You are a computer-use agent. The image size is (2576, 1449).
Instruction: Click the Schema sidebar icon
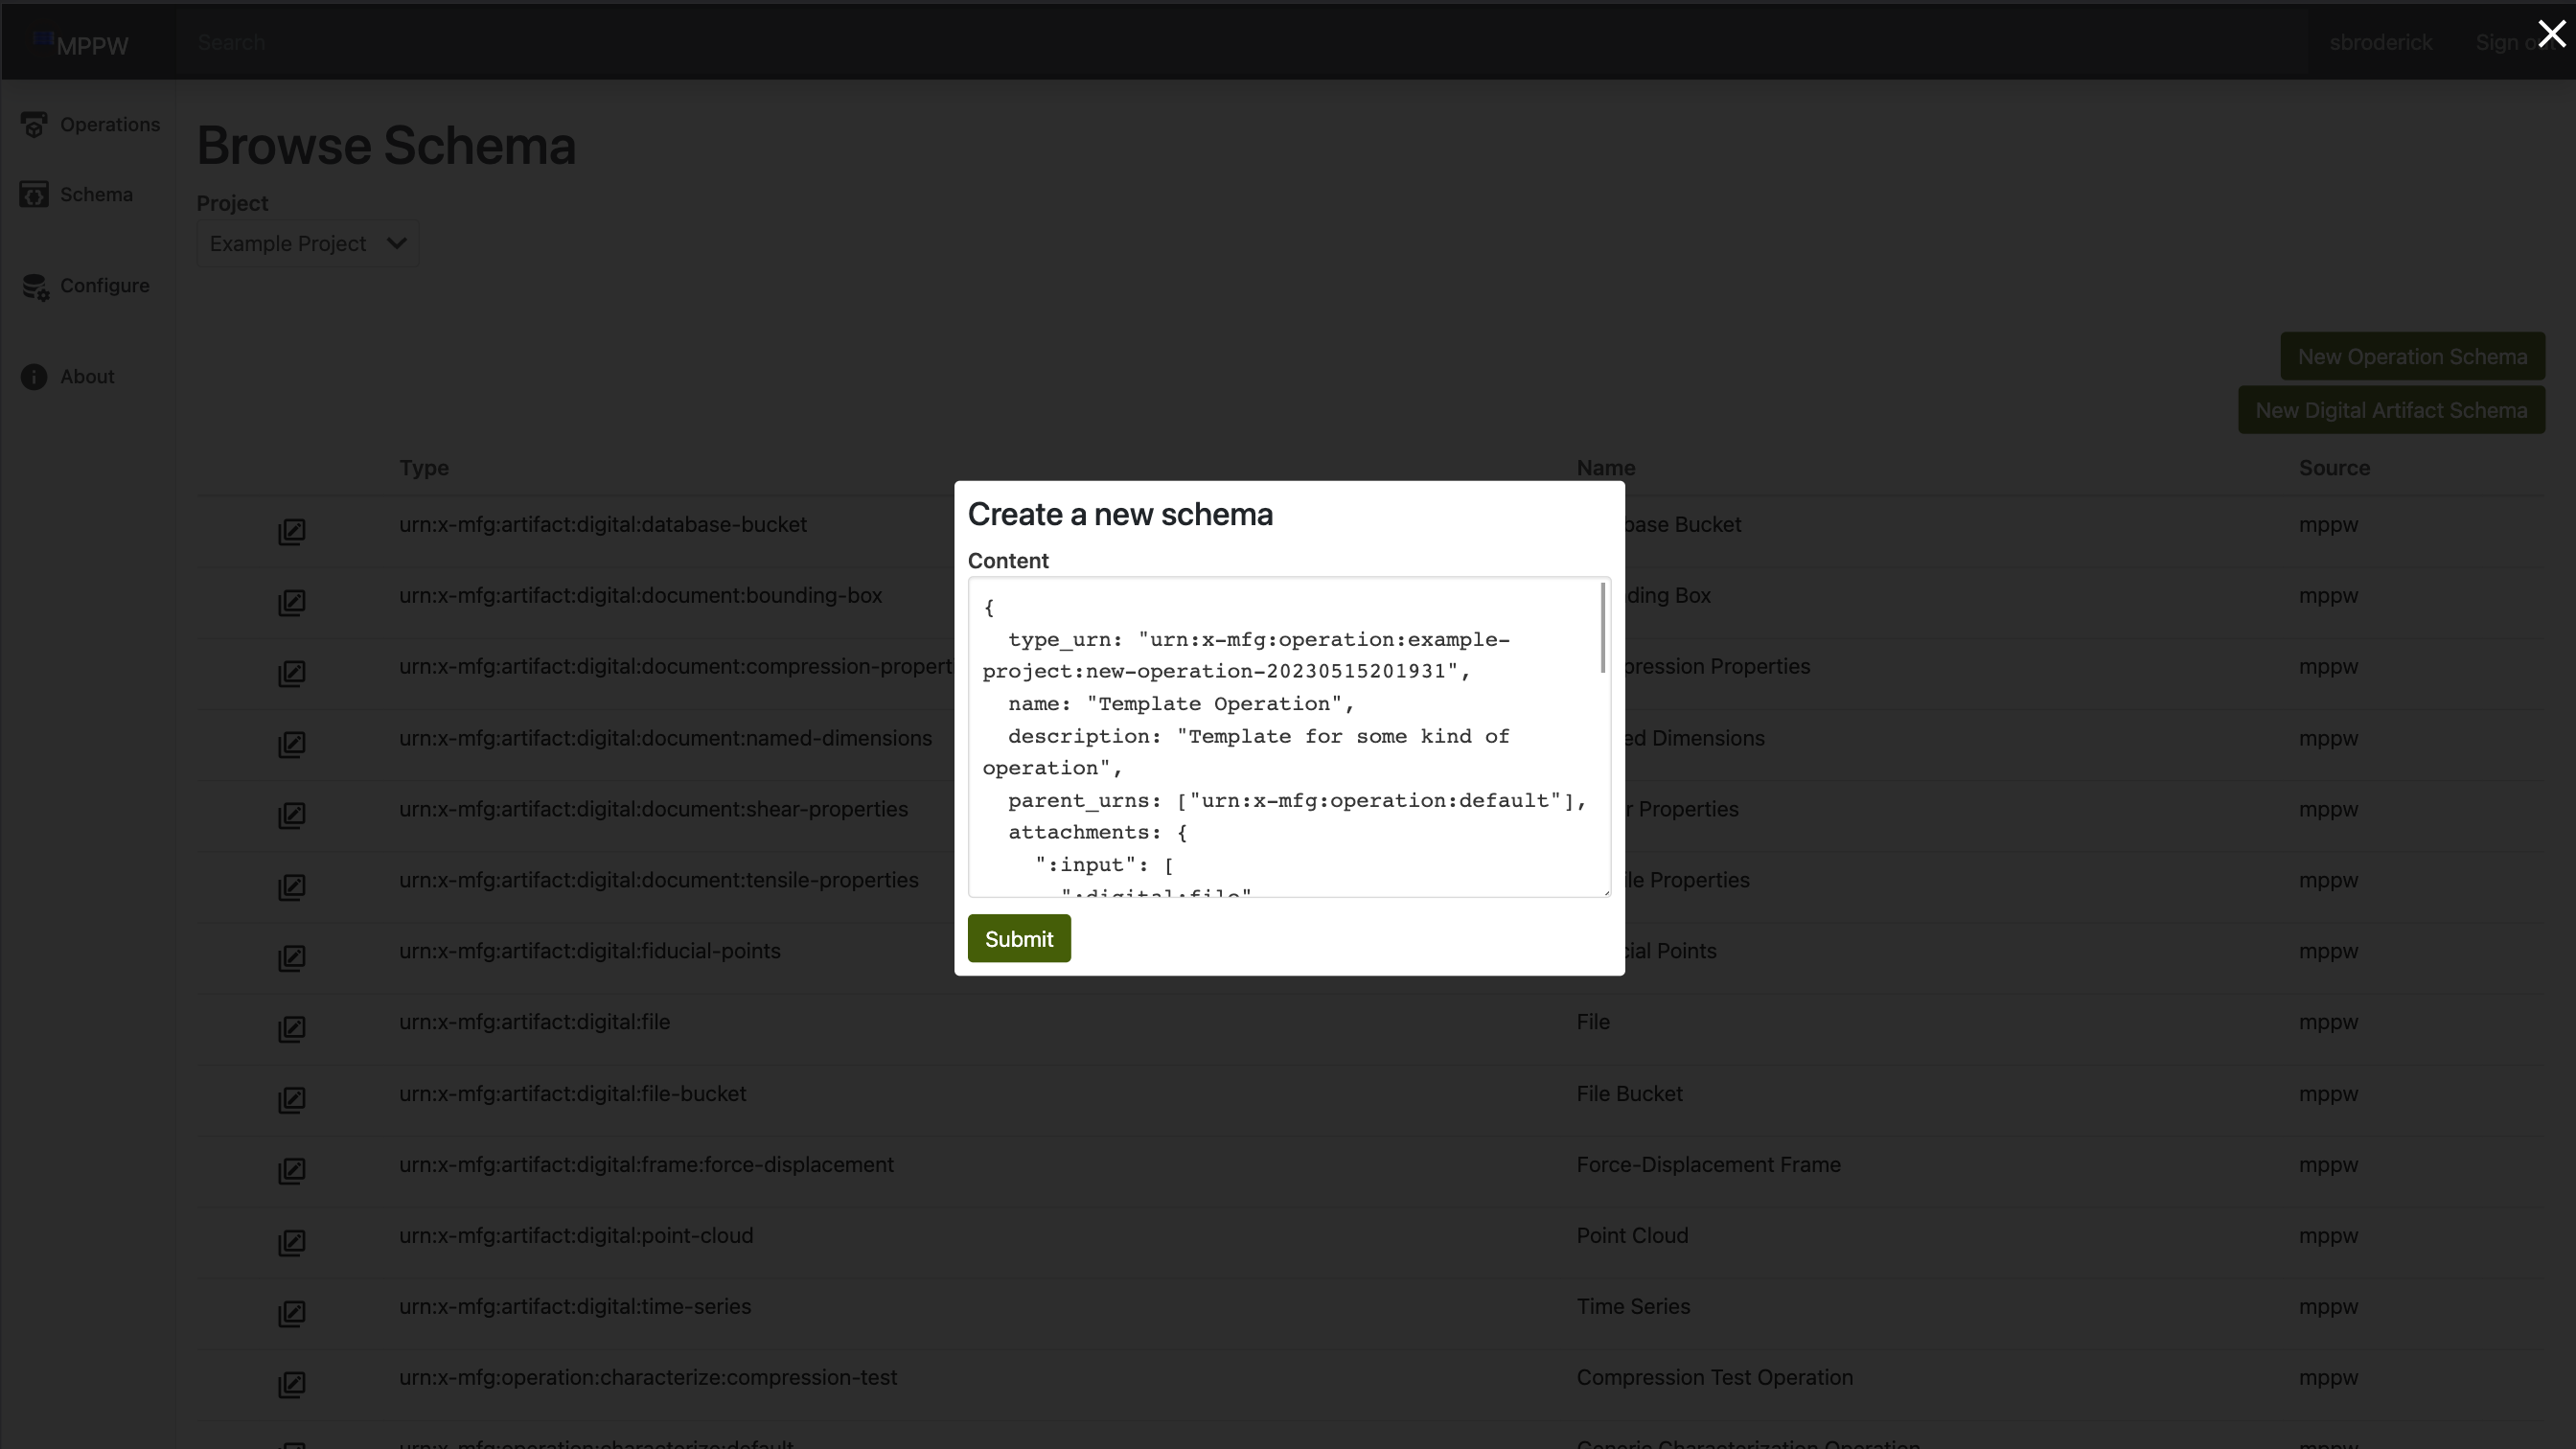[x=34, y=194]
